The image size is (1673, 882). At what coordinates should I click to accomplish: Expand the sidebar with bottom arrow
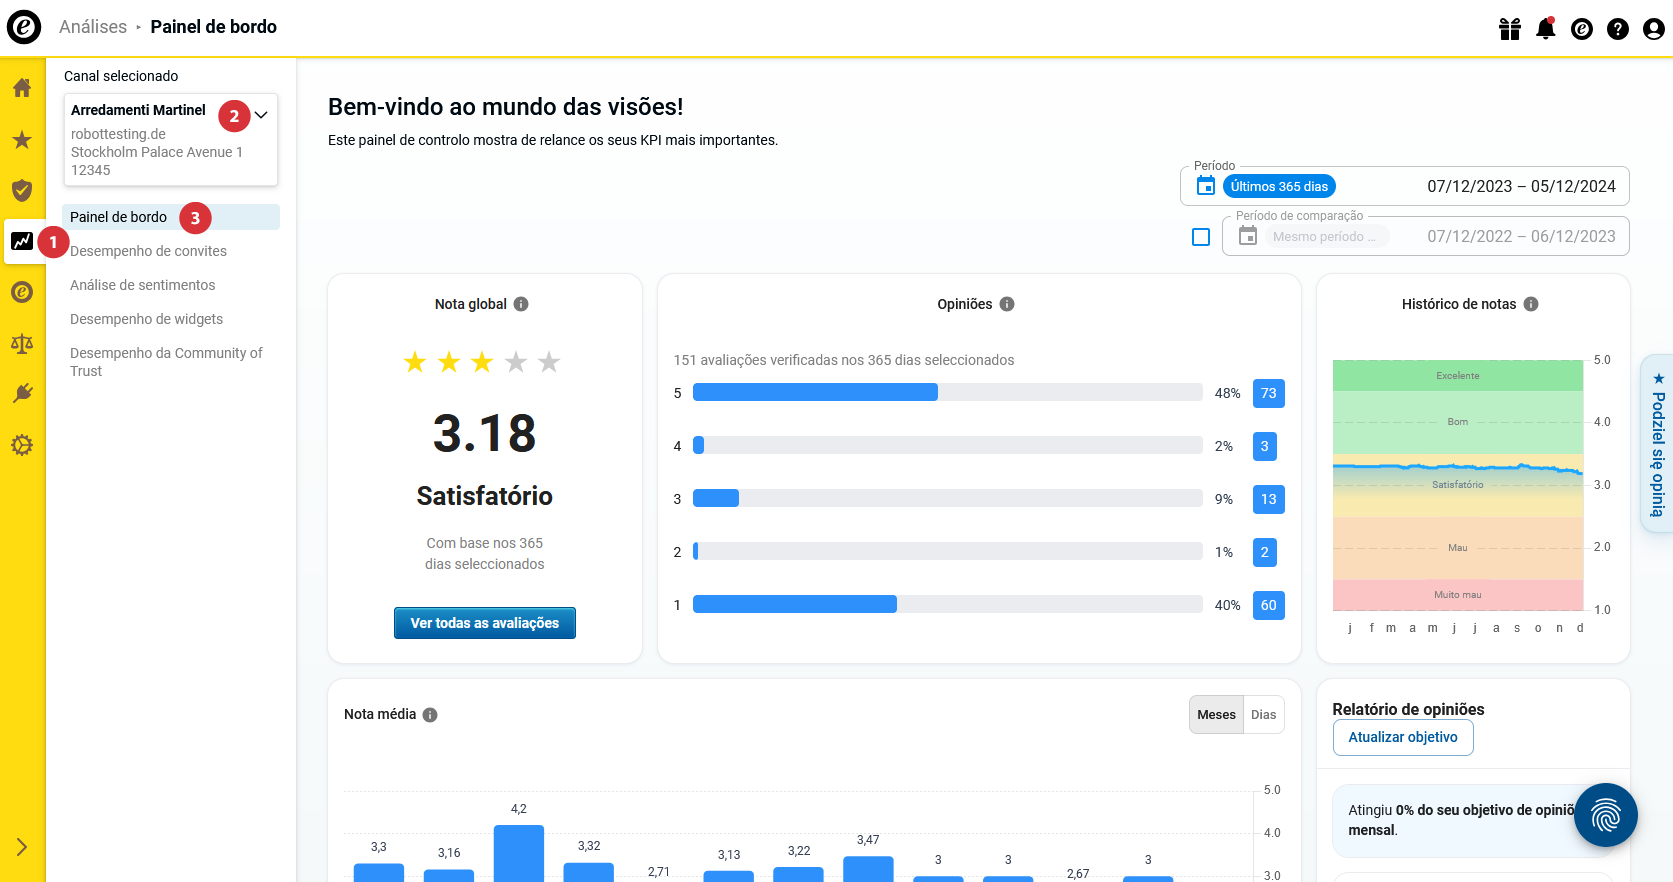click(22, 847)
